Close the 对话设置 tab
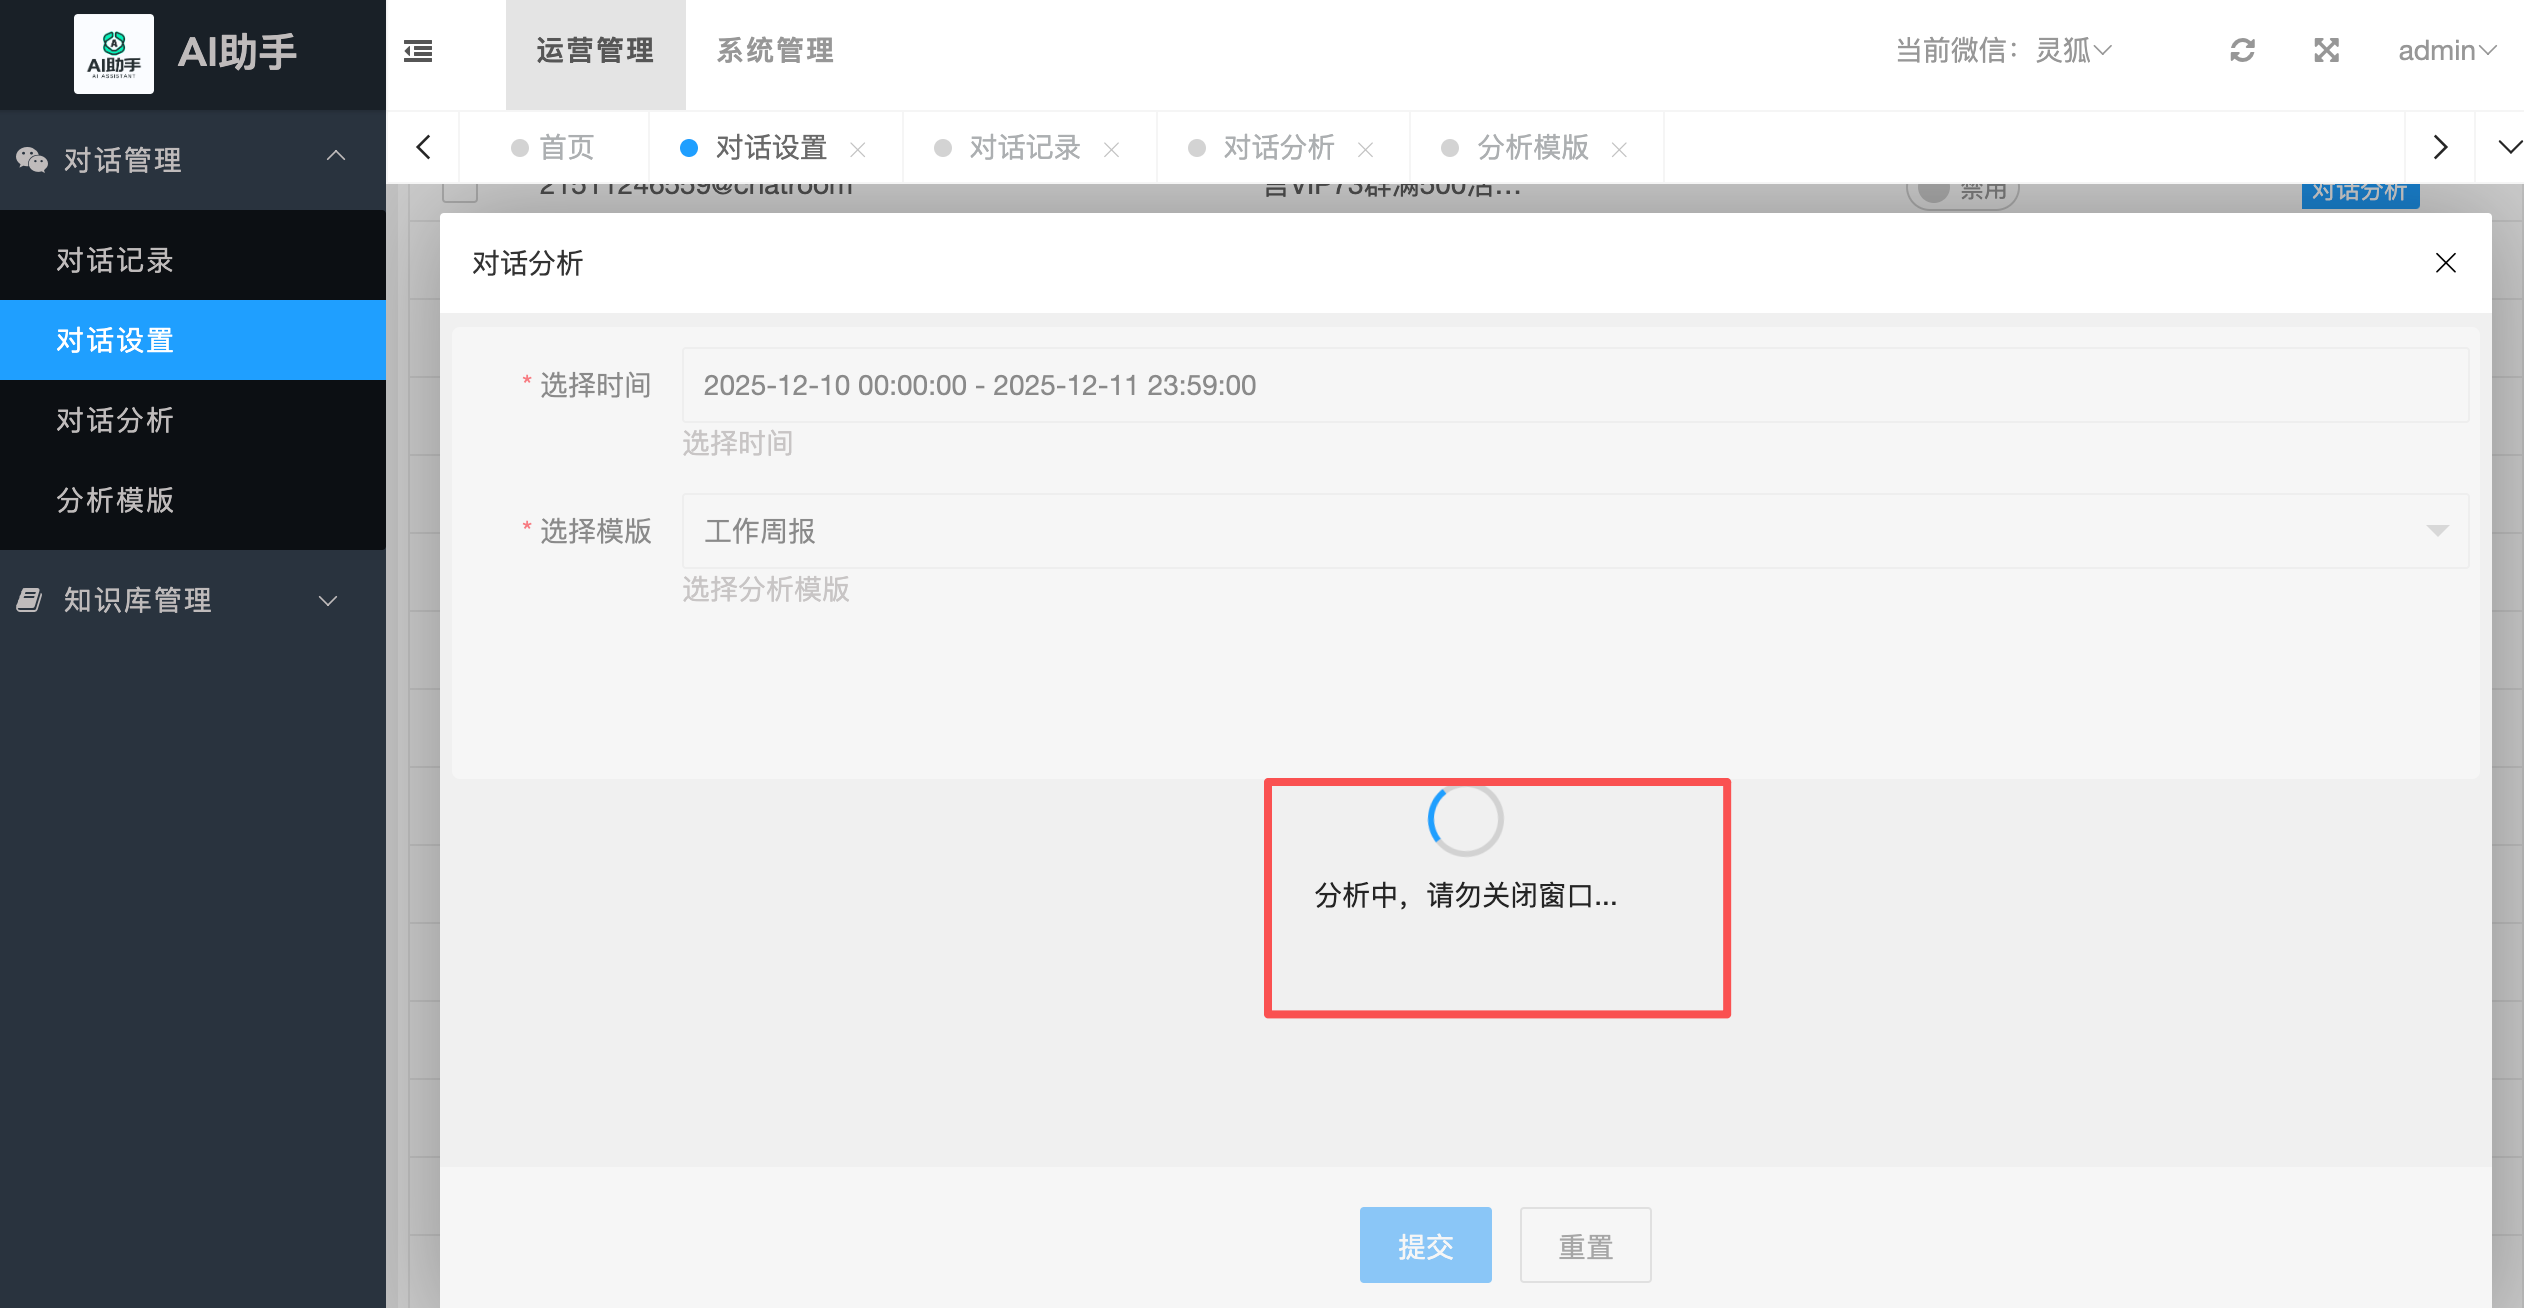 [857, 150]
